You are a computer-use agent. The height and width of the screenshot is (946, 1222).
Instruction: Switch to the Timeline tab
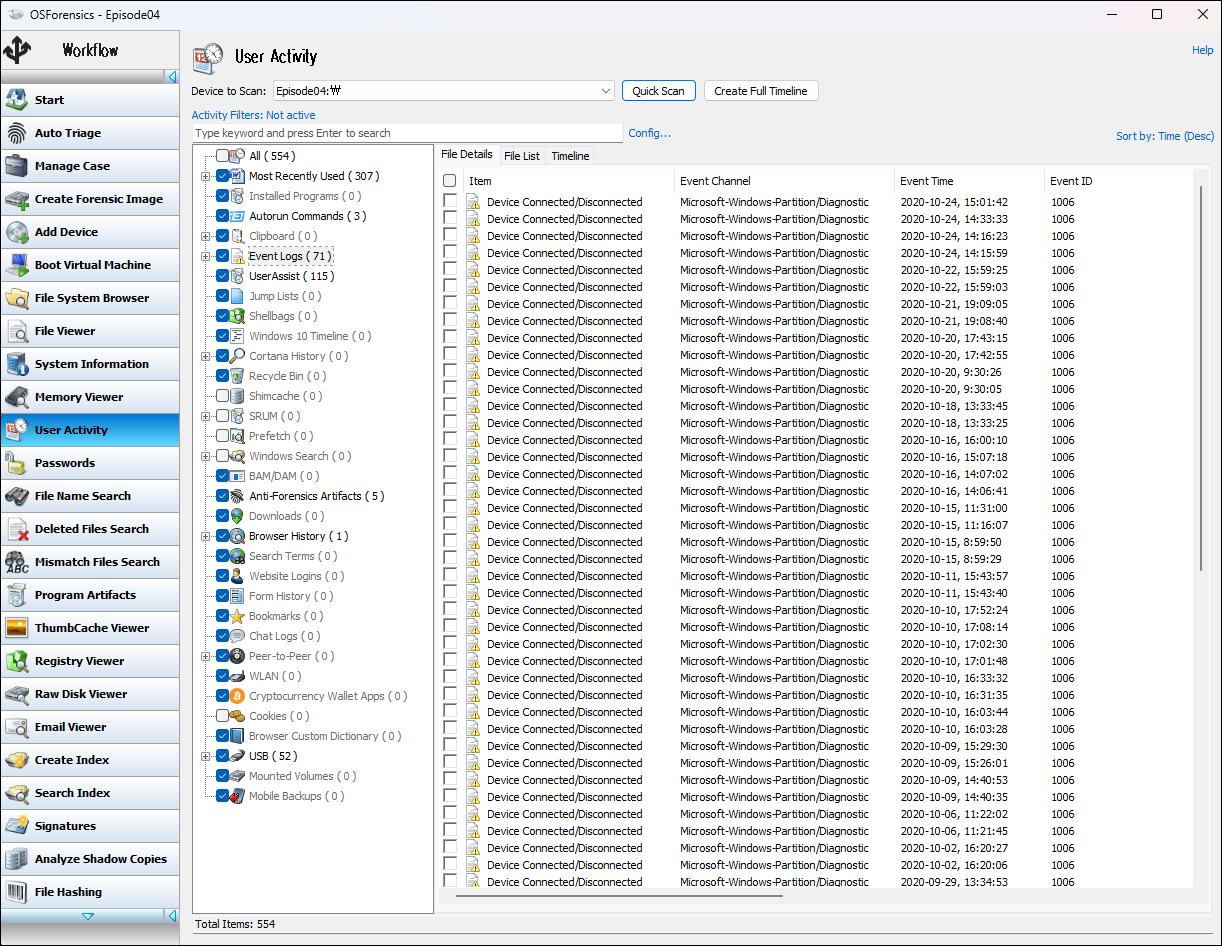(x=570, y=156)
